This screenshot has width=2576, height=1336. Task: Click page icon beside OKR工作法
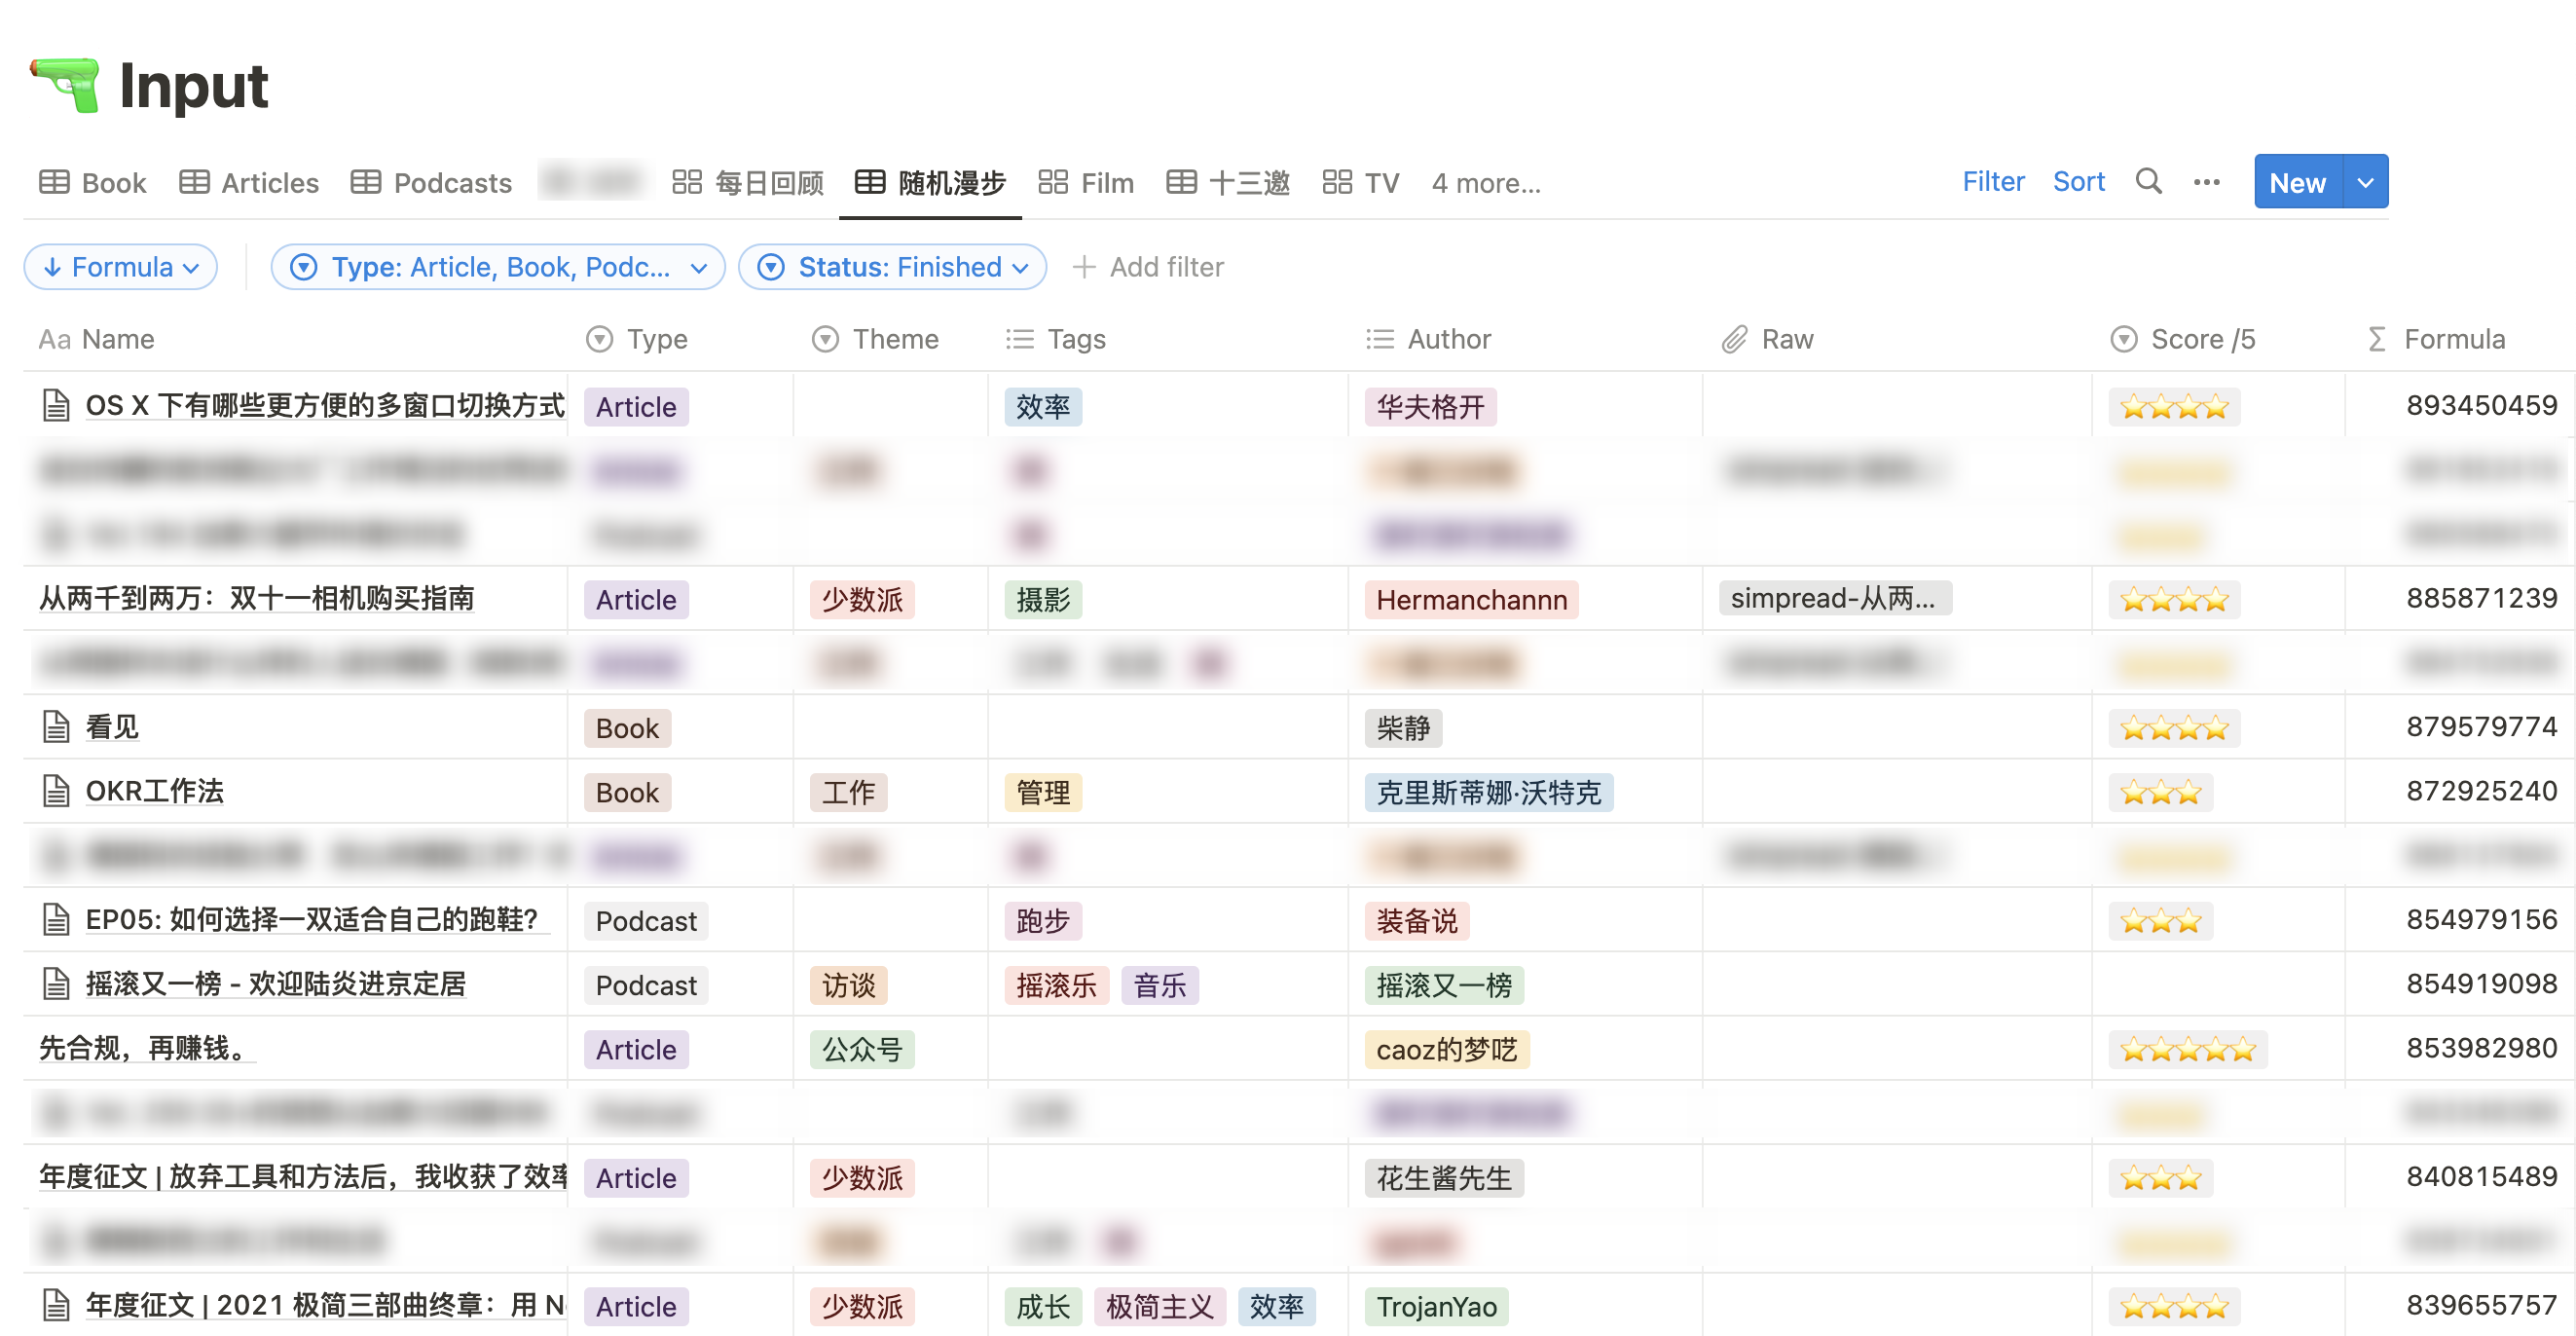56,791
